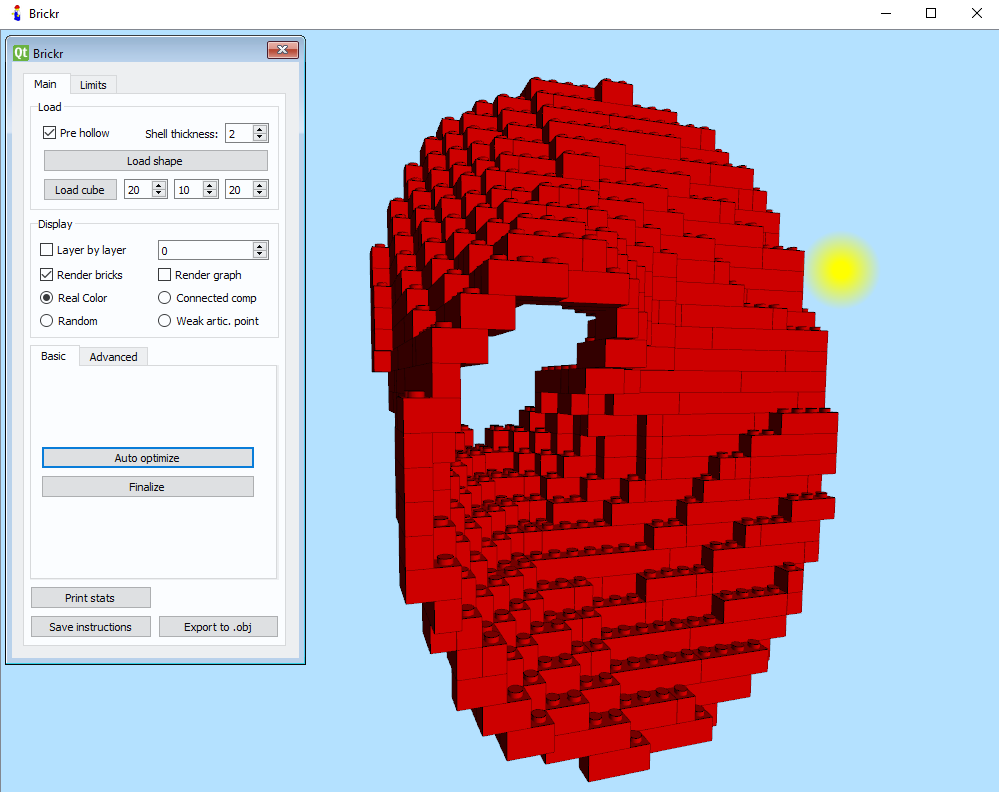
Task: Toggle the Pre hollow checkbox
Action: coord(49,133)
